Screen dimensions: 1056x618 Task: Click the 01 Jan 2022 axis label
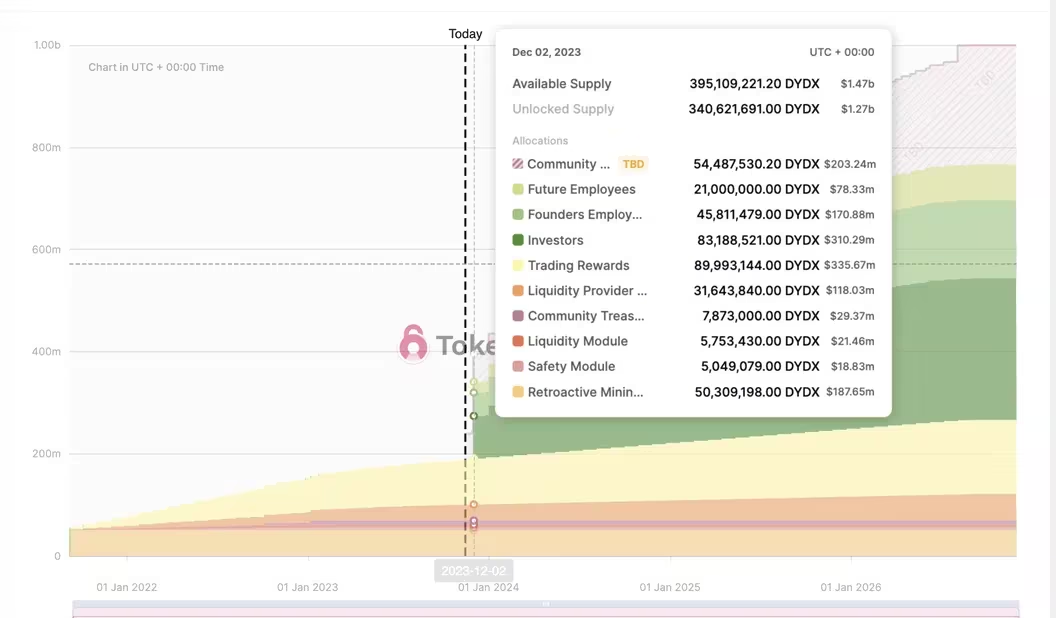tap(127, 587)
